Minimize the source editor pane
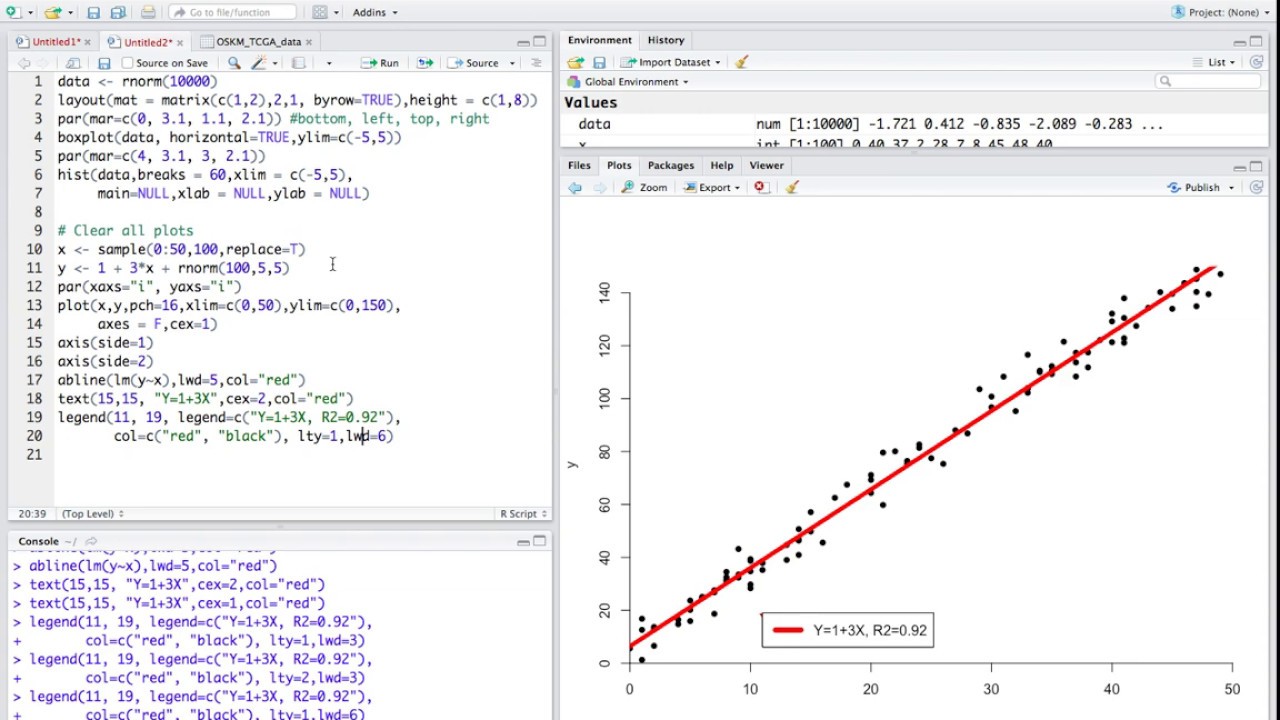Viewport: 1280px width, 720px height. coord(523,42)
